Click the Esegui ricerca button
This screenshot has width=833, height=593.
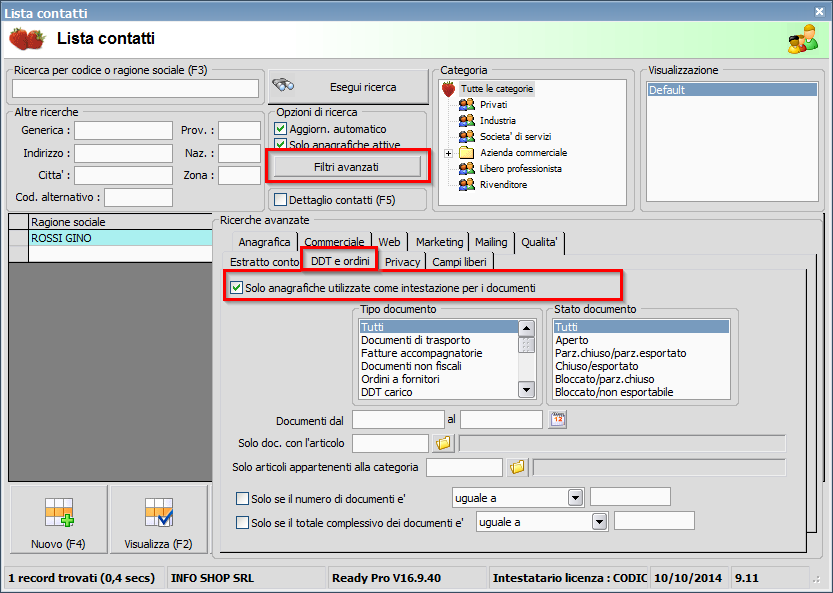(348, 87)
